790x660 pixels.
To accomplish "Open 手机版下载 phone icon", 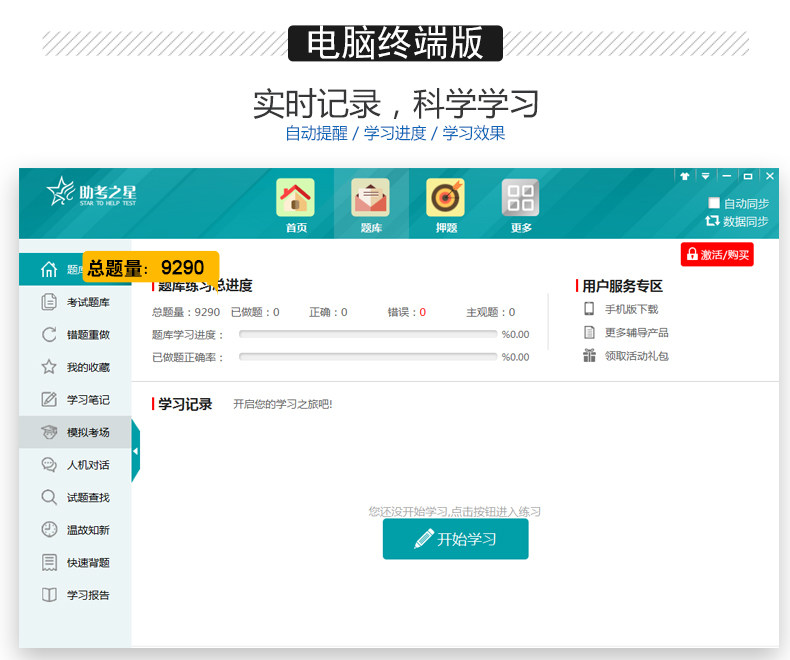I will pos(589,308).
